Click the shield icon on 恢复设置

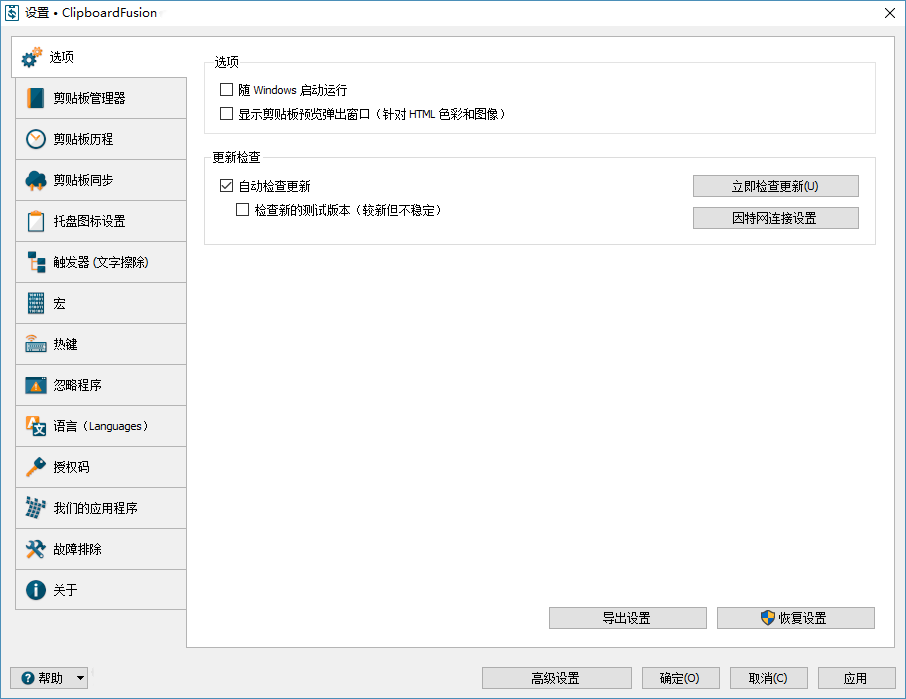(767, 618)
